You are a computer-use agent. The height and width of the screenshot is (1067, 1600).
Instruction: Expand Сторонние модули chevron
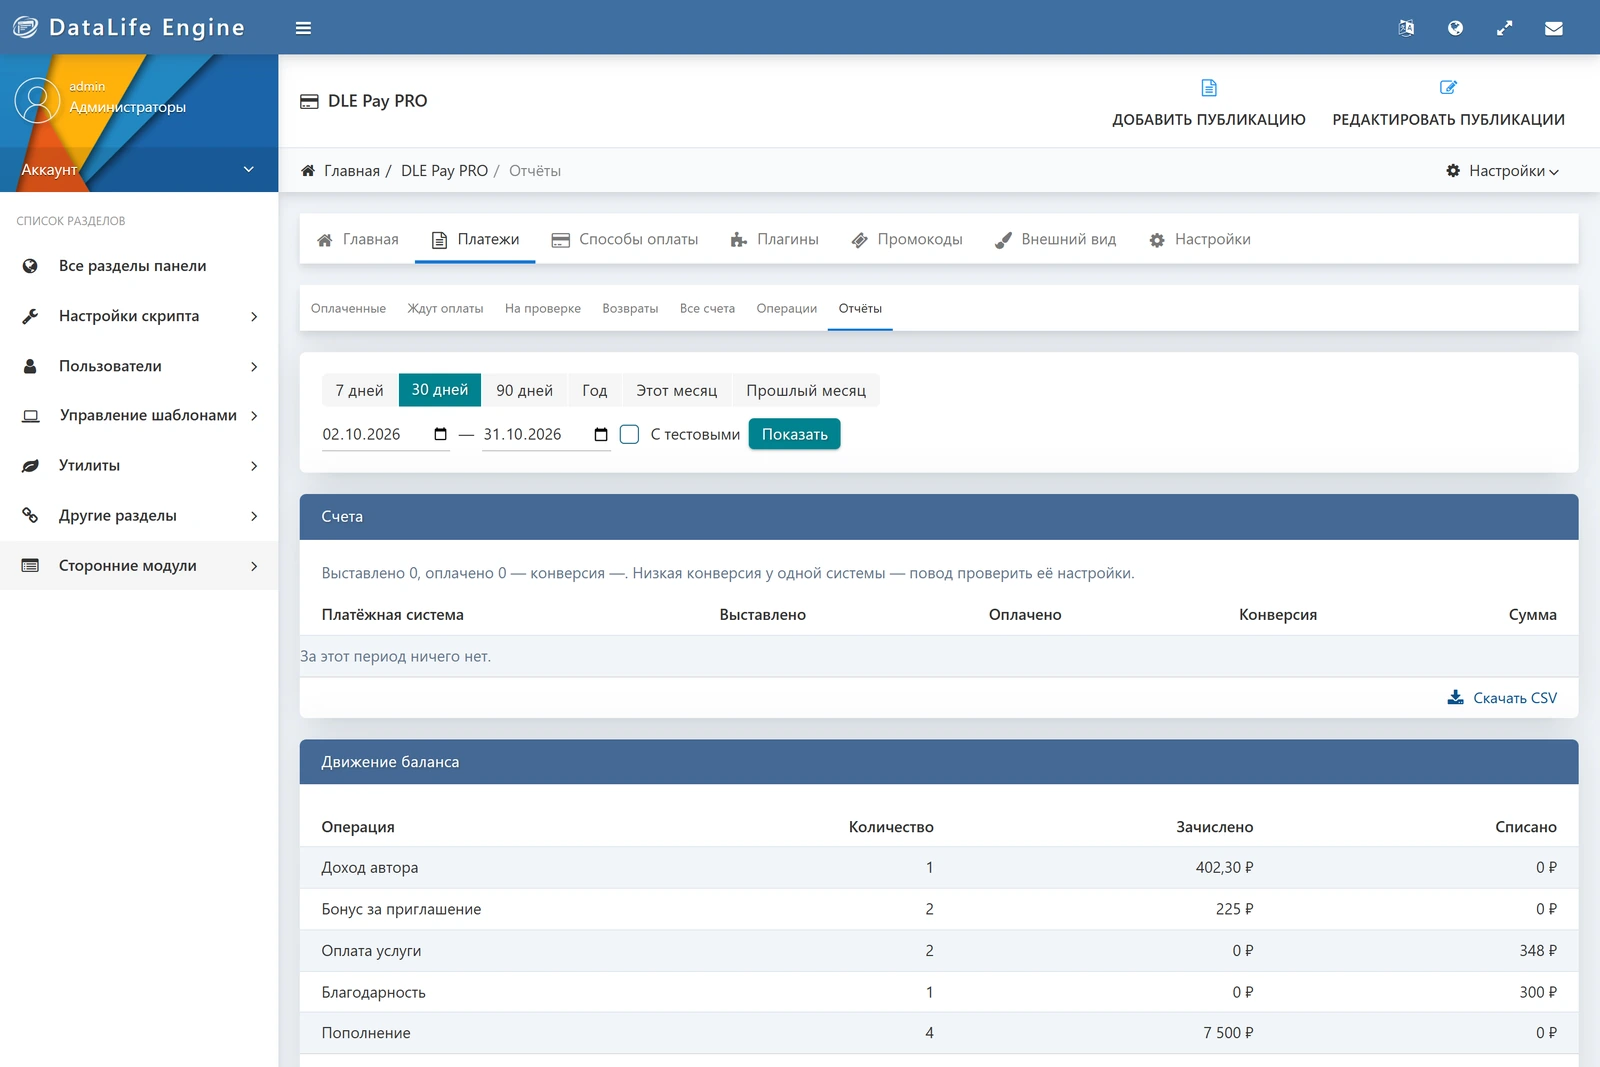tap(254, 566)
